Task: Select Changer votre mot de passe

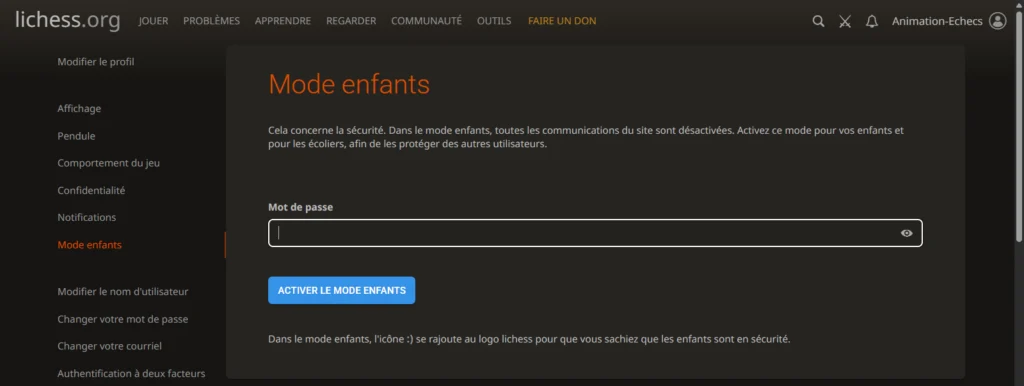Action: pyautogui.click(x=123, y=319)
